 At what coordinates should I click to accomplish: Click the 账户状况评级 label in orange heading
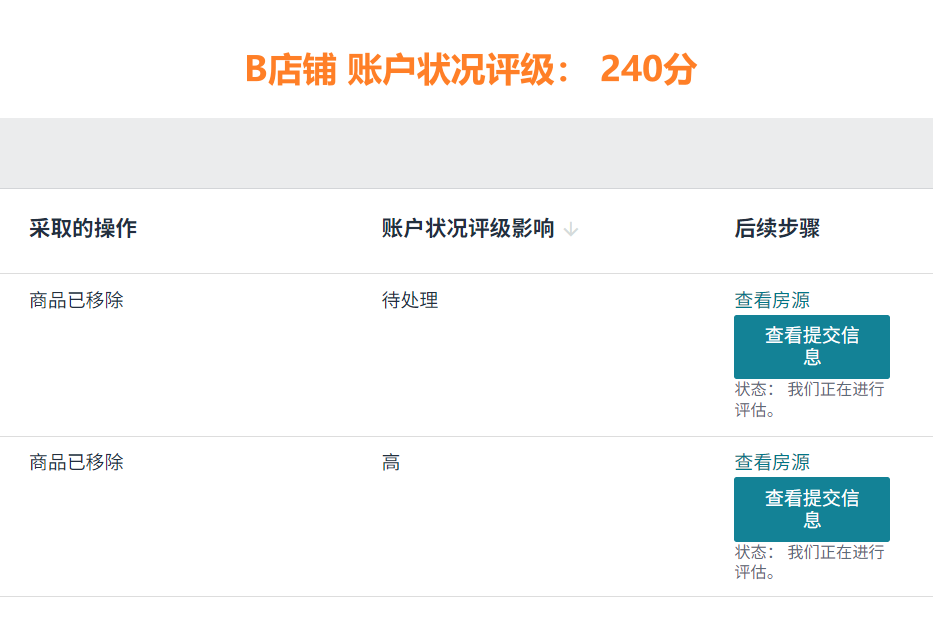(x=451, y=69)
